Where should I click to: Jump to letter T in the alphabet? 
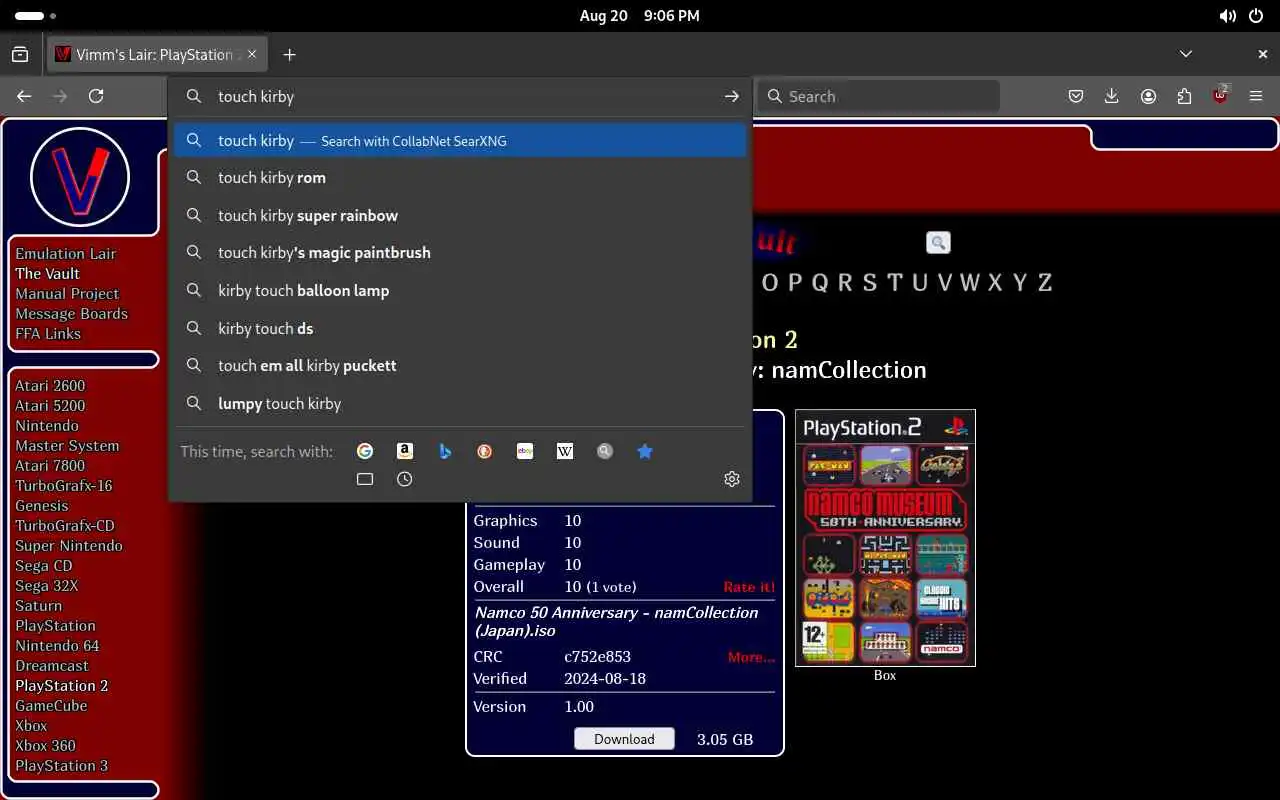coord(894,282)
